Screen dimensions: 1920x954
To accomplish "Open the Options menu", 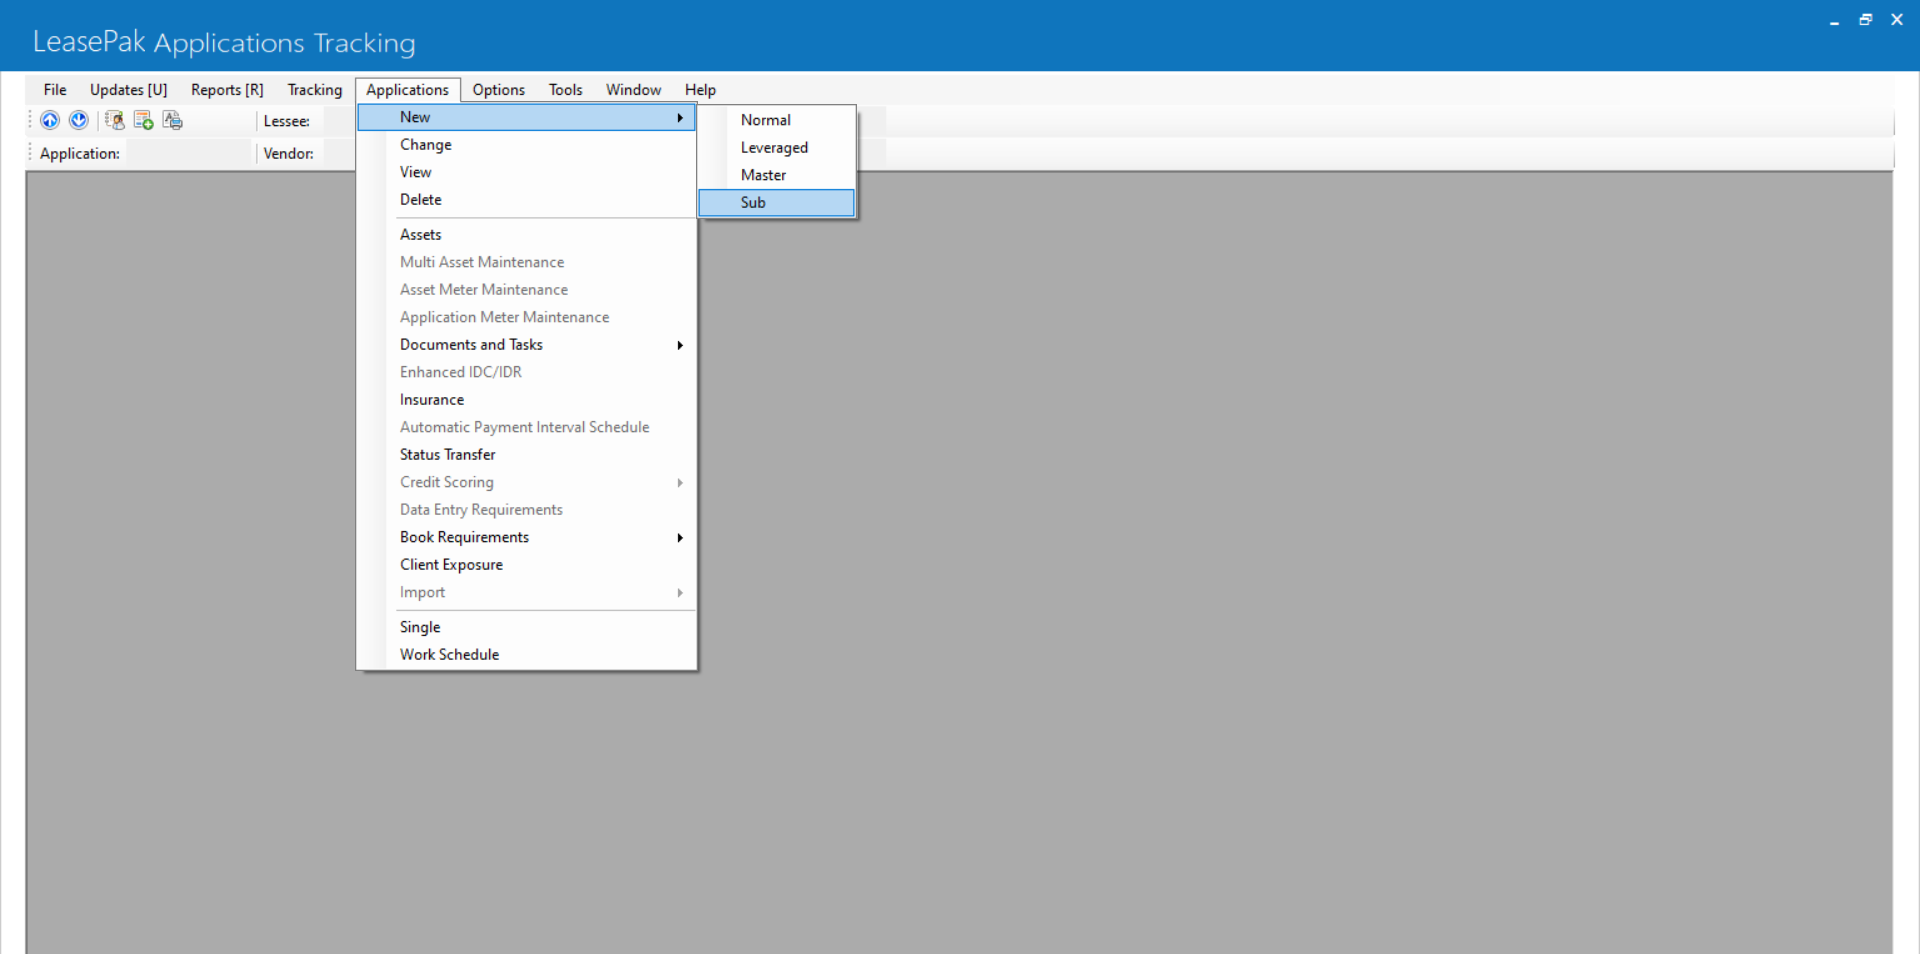I will tap(499, 90).
